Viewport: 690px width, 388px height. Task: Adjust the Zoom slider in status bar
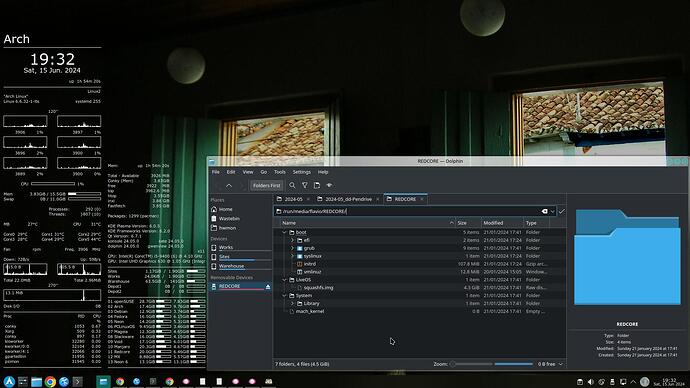[x=471, y=364]
